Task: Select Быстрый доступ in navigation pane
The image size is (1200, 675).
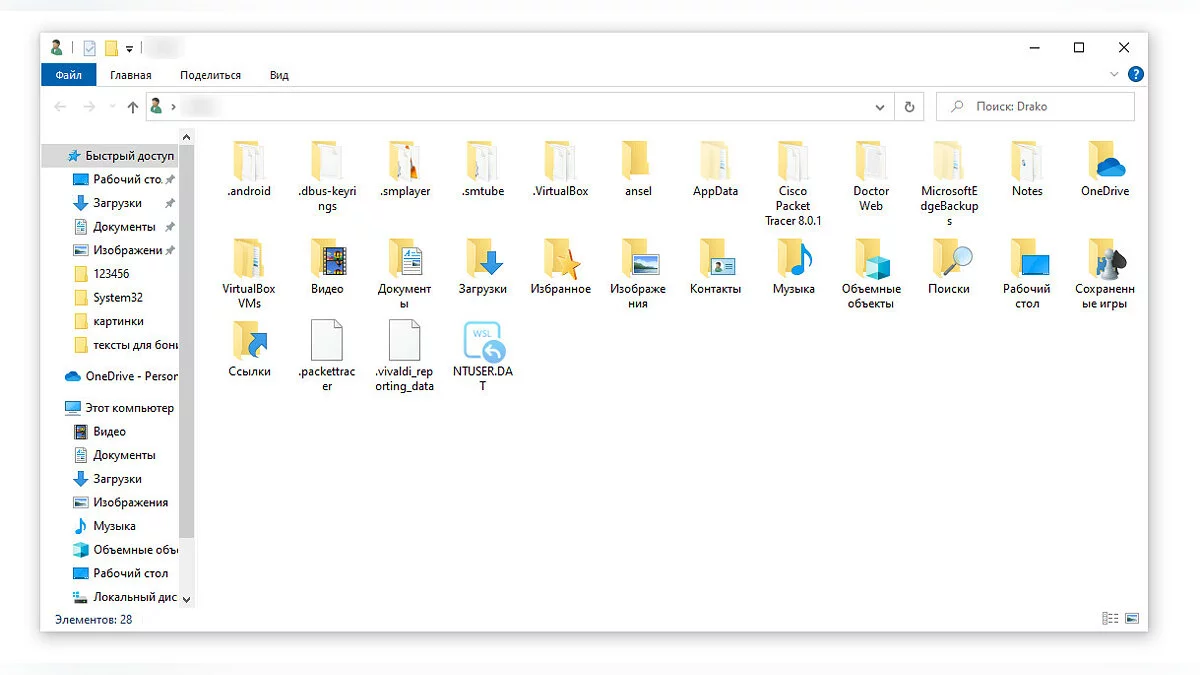Action: pyautogui.click(x=129, y=156)
